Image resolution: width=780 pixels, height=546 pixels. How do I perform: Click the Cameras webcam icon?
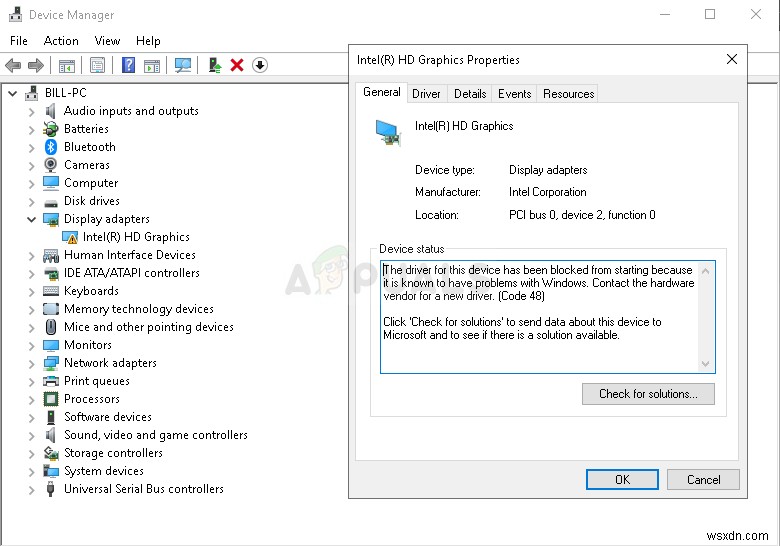click(x=51, y=165)
